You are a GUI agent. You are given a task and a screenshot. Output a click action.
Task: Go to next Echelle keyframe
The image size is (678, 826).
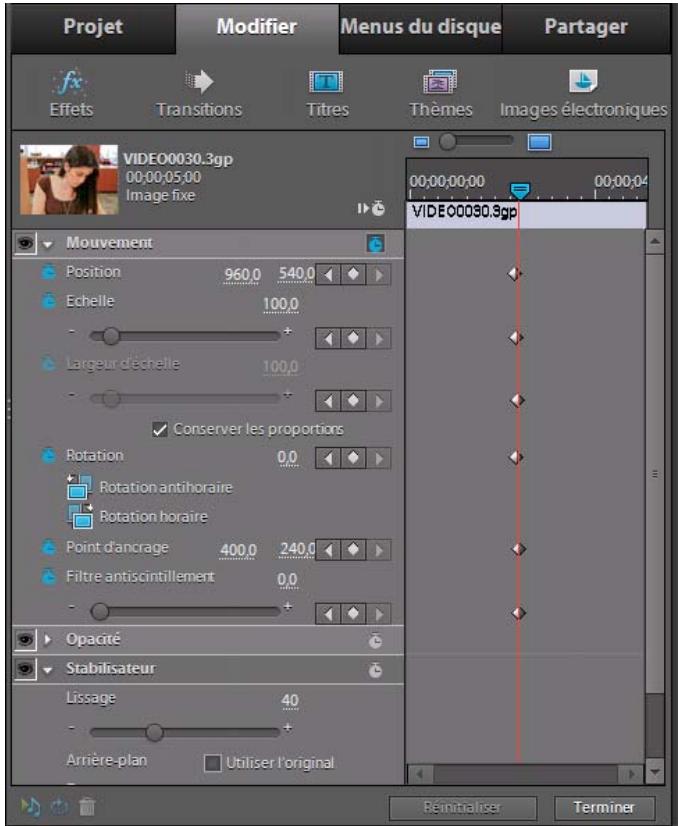pos(379,338)
